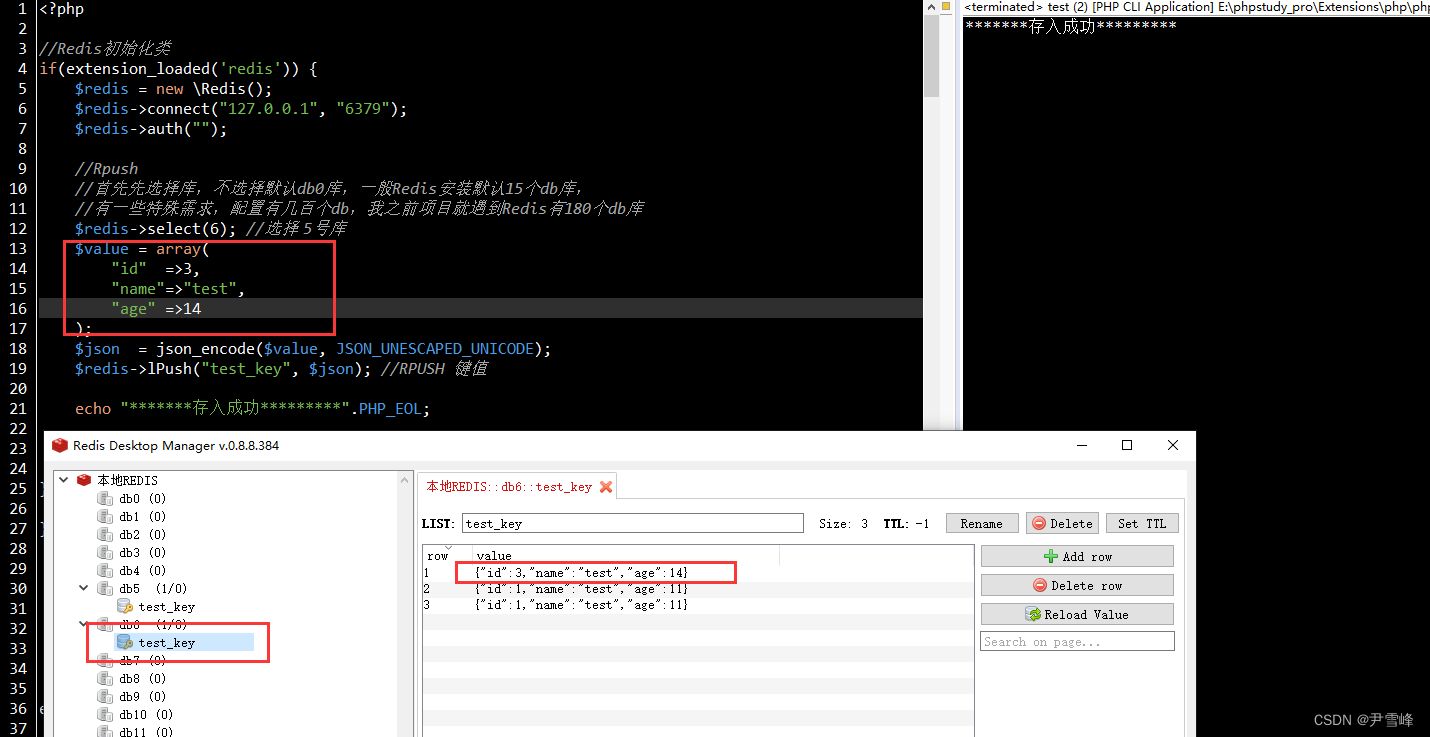The height and width of the screenshot is (737, 1430).
Task: Click the terminated test (2) PHP CLI console title
Action: click(x=1196, y=7)
